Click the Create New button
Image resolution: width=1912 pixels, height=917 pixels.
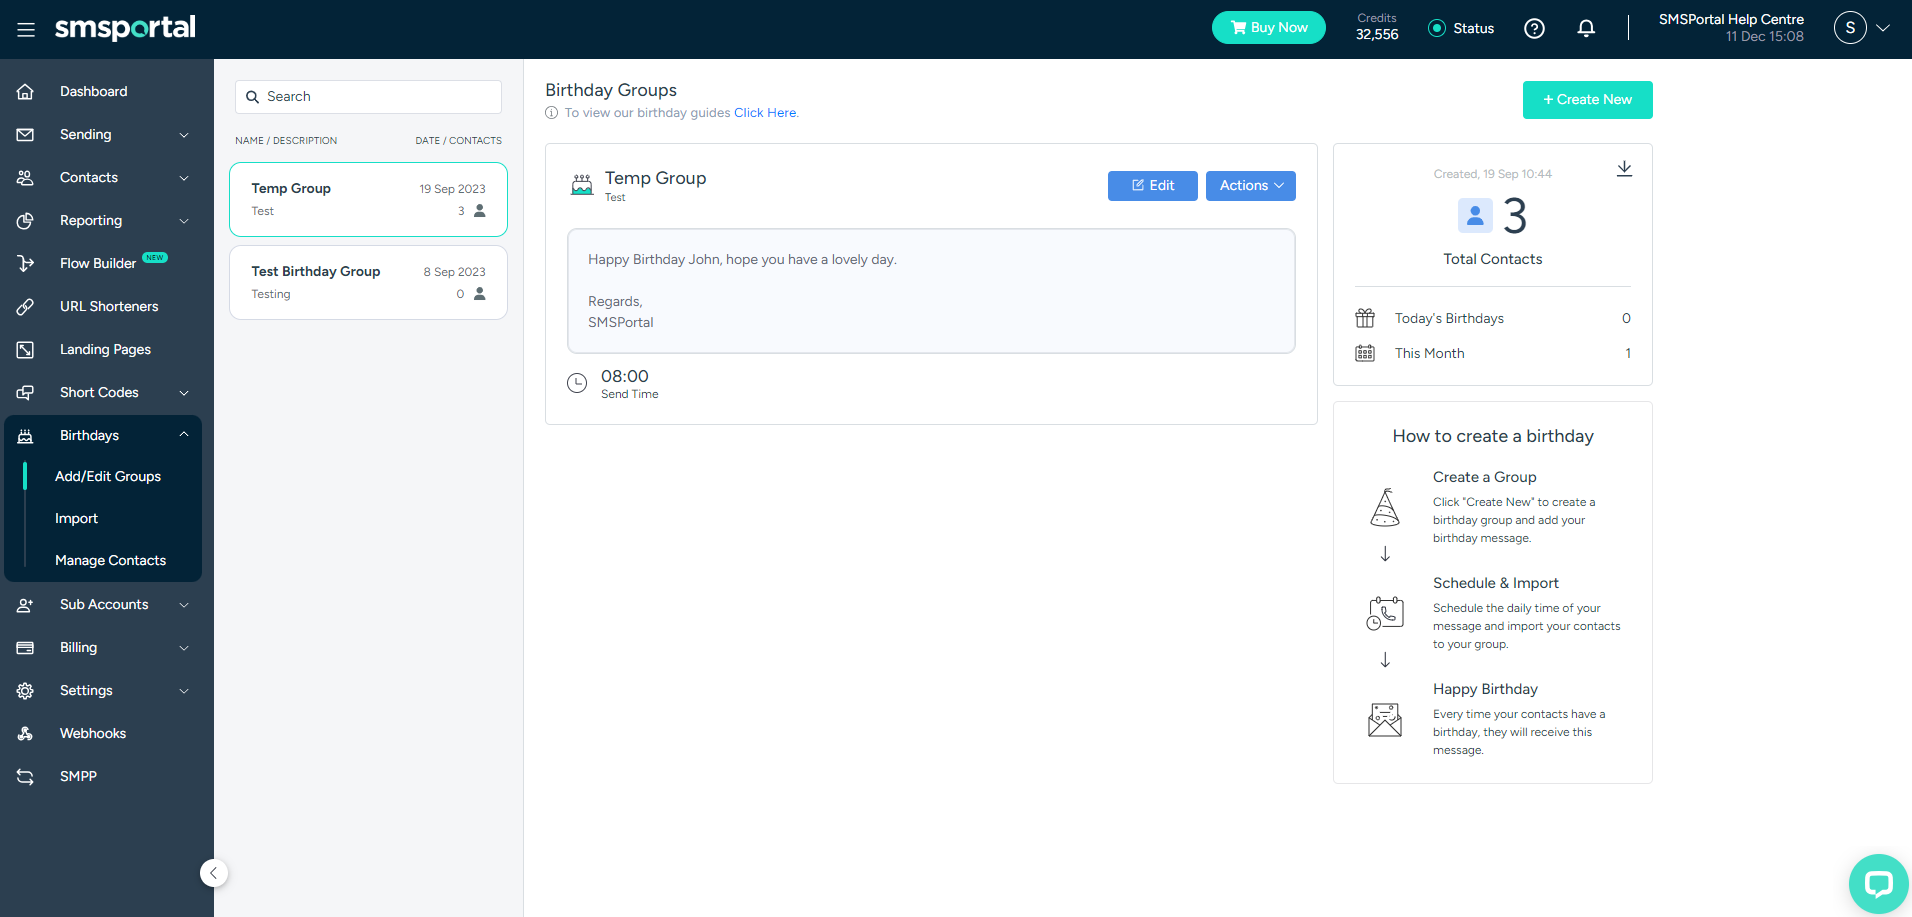click(x=1587, y=100)
